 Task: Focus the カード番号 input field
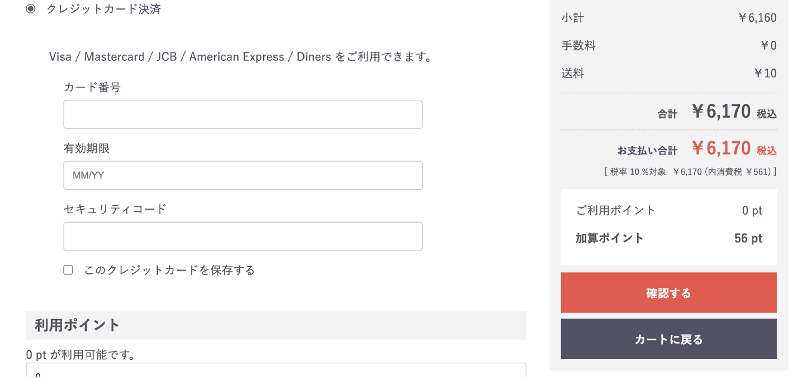(x=243, y=114)
